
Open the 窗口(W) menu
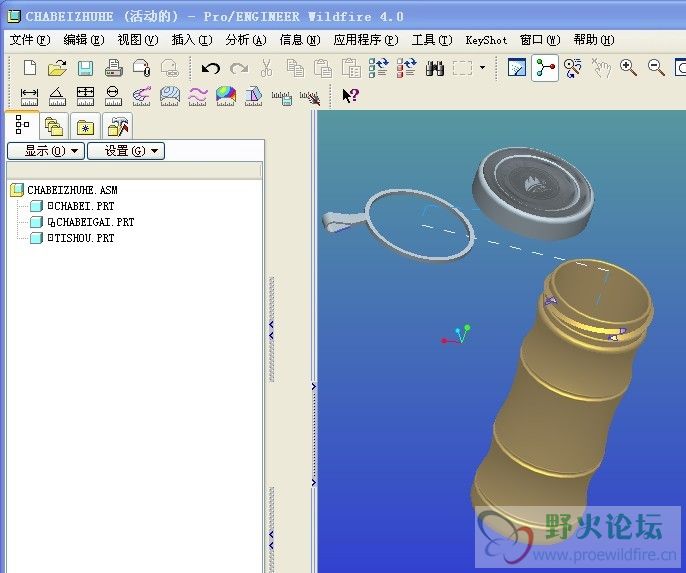click(540, 40)
